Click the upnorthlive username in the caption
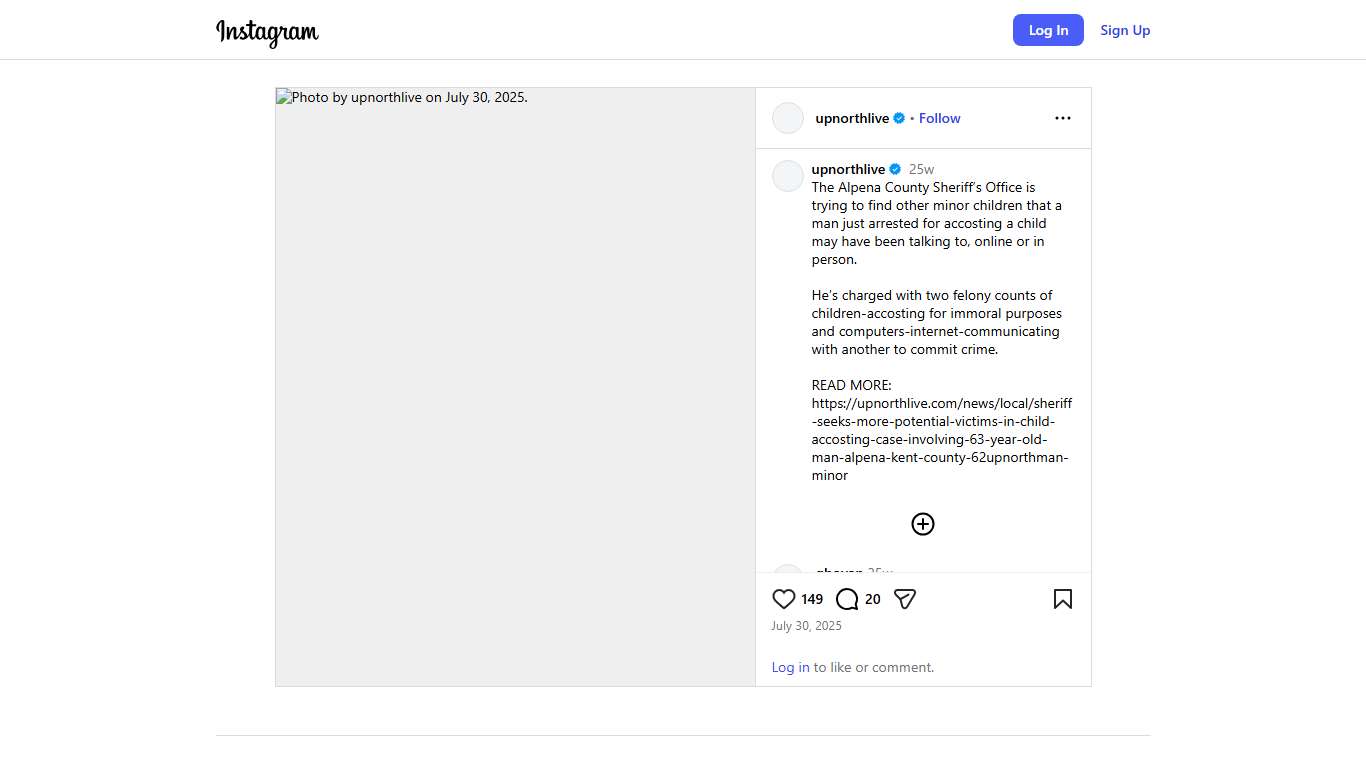 [x=848, y=169]
